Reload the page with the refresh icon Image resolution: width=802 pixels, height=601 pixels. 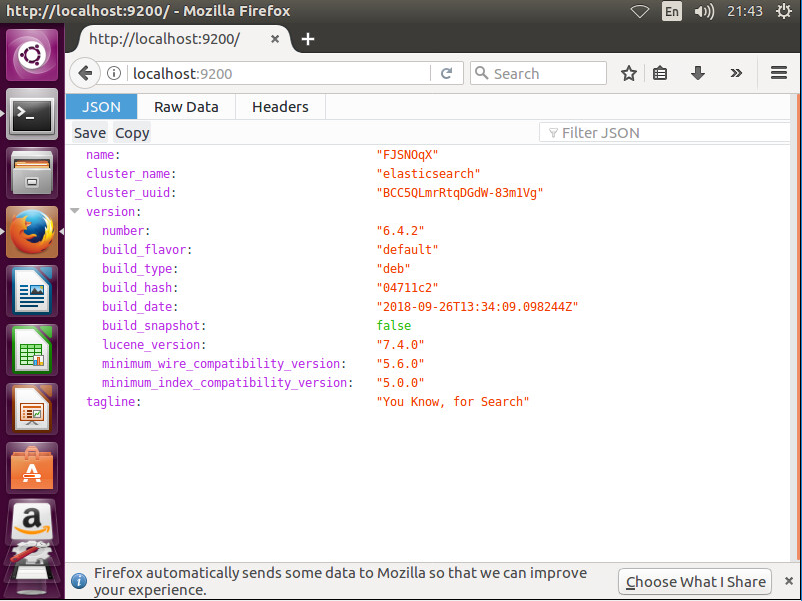(x=447, y=74)
